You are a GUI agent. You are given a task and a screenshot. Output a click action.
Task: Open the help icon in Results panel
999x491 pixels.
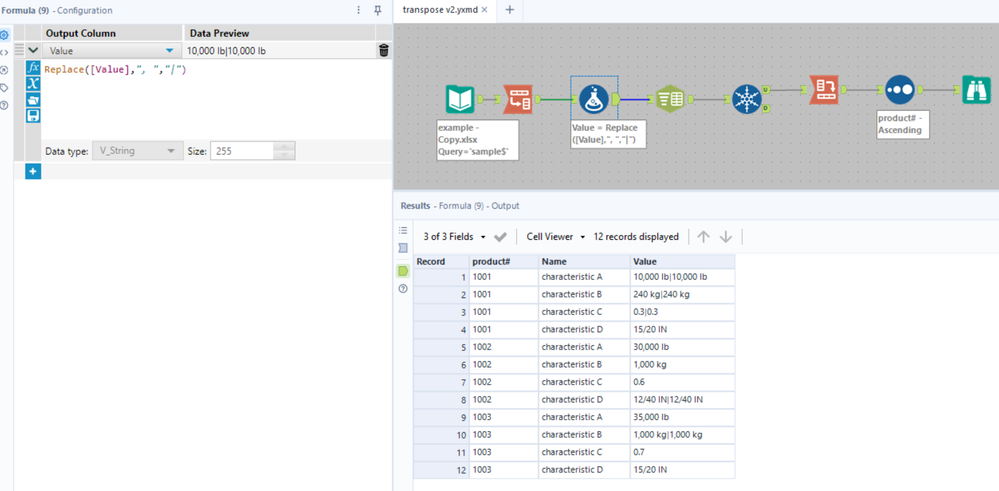pos(403,288)
